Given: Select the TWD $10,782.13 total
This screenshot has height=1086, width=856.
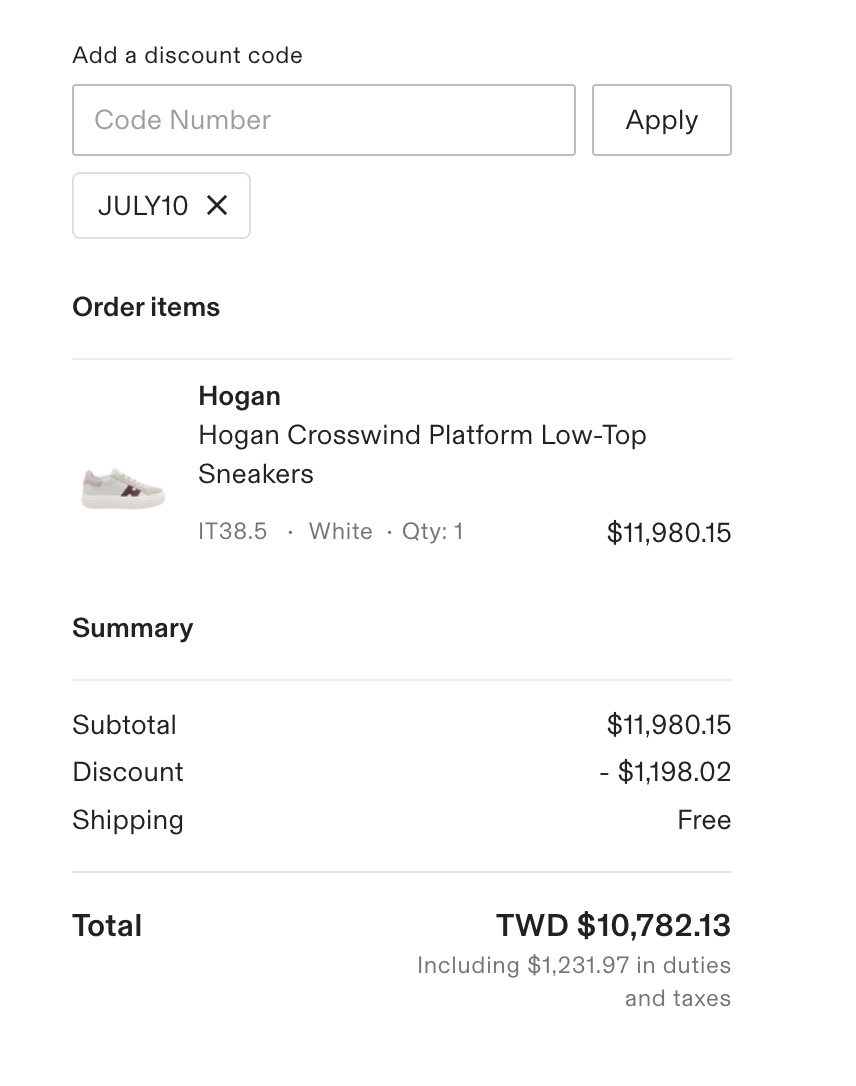Looking at the screenshot, I should coord(613,925).
